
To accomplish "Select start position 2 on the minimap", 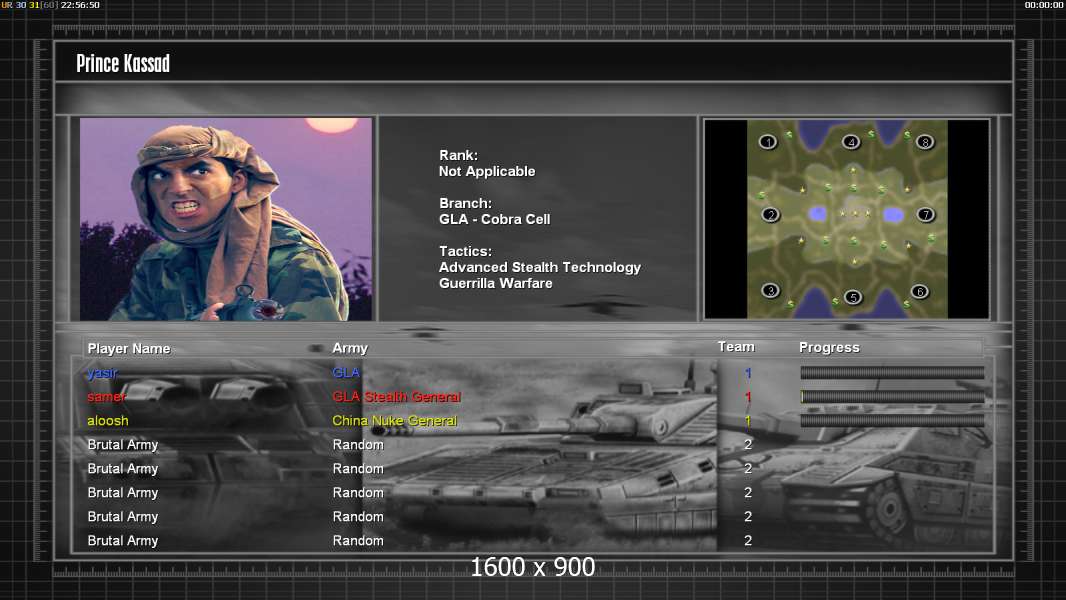I will [x=770, y=215].
